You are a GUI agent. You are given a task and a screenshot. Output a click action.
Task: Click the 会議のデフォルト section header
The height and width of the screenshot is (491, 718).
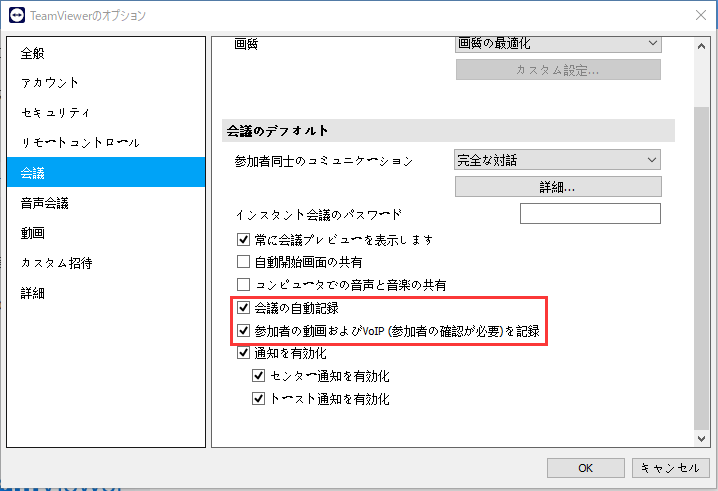[448, 131]
